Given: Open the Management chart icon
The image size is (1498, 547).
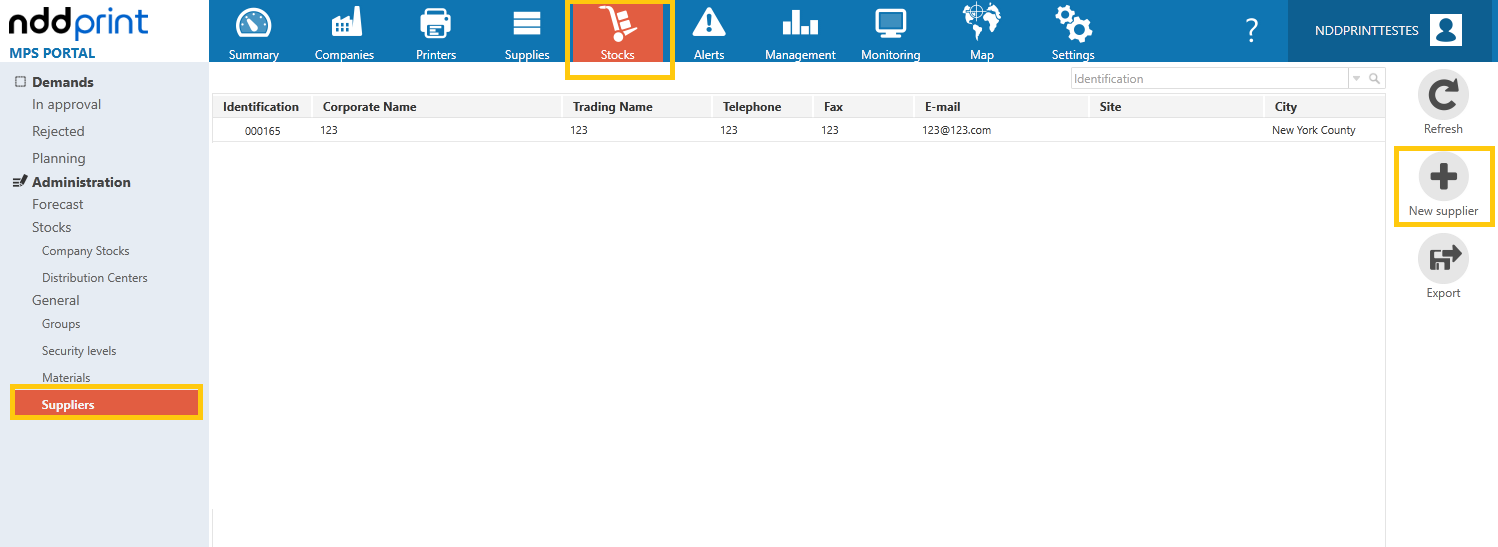Looking at the screenshot, I should tap(800, 24).
